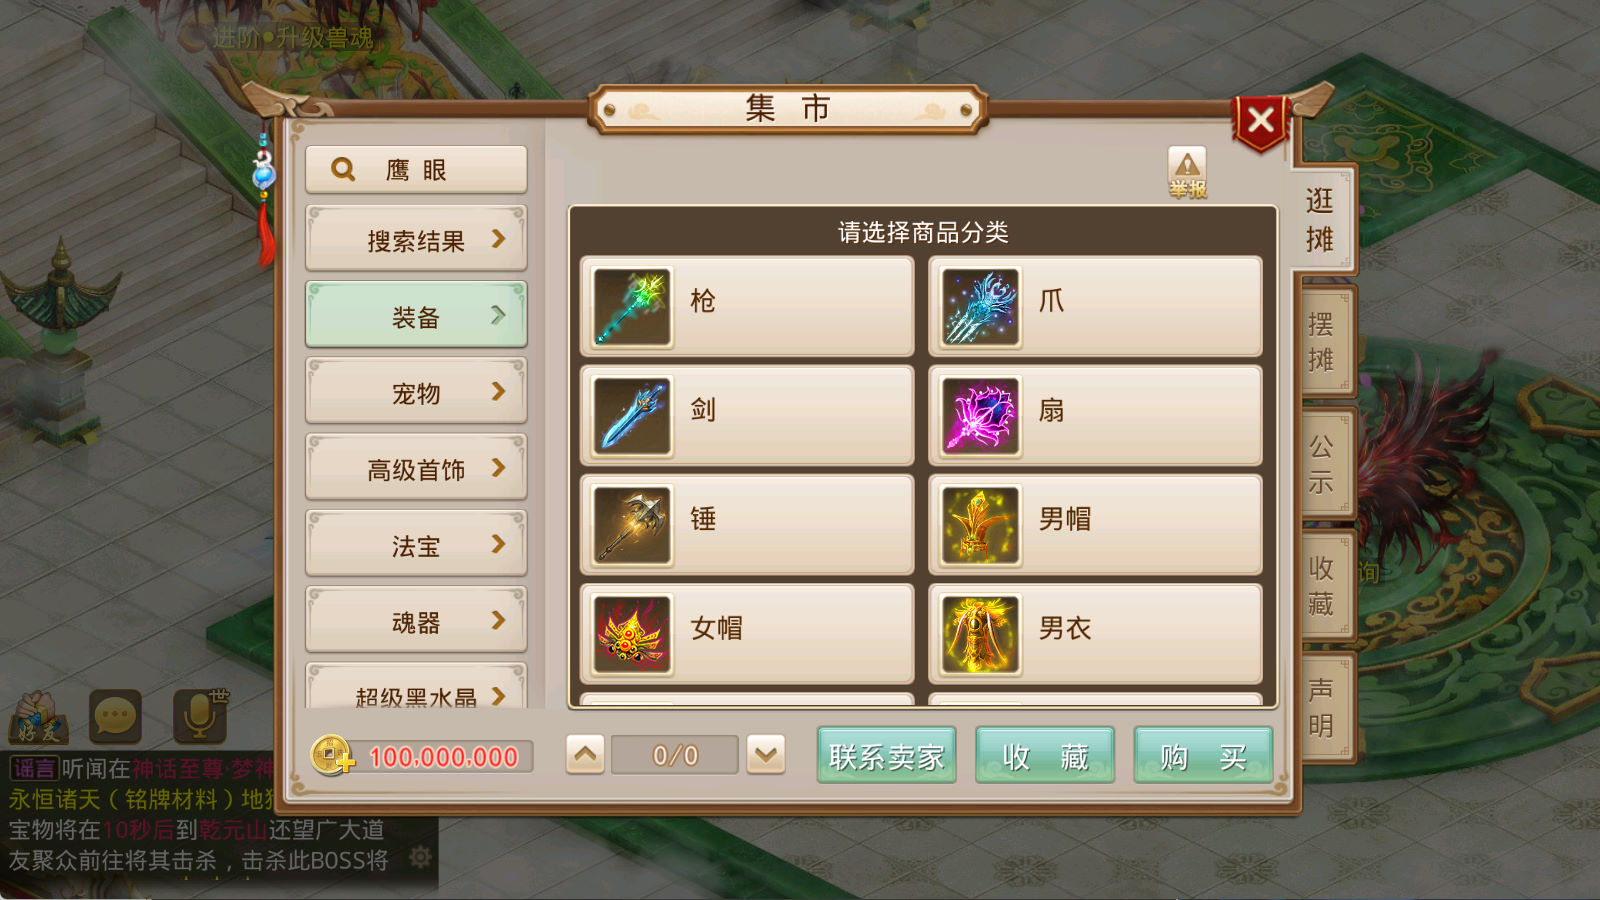Tap the 举报 report warning icon
This screenshot has height=900, width=1600.
coord(1187,173)
